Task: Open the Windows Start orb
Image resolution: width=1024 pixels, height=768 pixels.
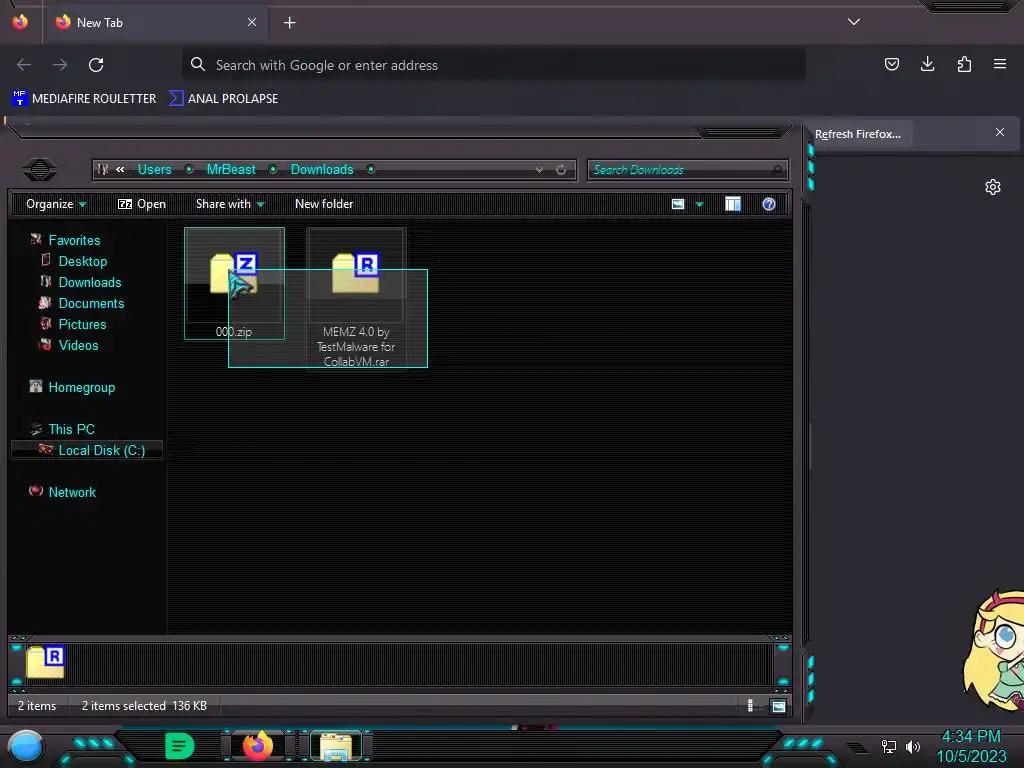Action: [26, 747]
